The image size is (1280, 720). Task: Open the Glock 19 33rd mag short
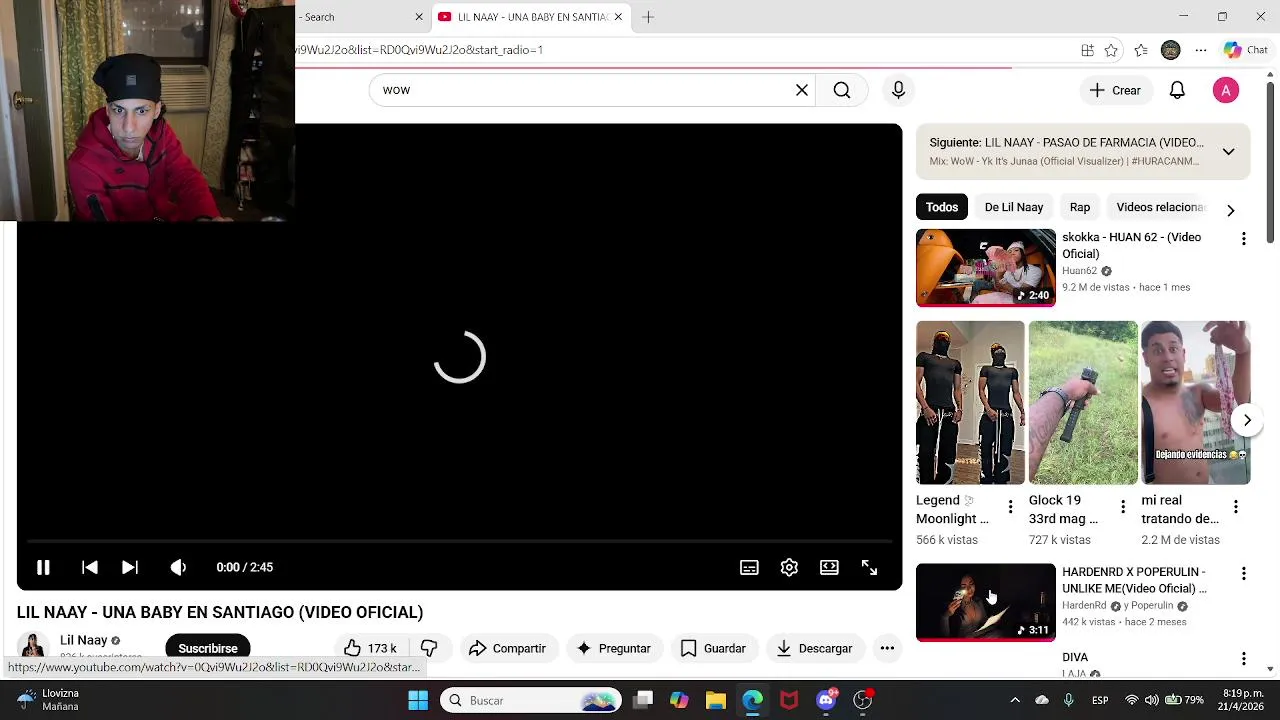pyautogui.click(x=1083, y=403)
